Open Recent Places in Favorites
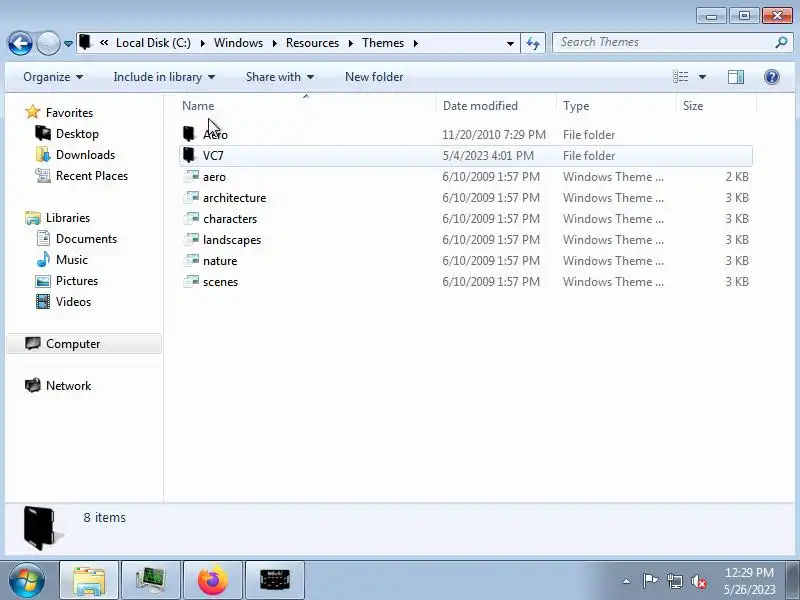Image resolution: width=800 pixels, height=600 pixels. pos(92,176)
